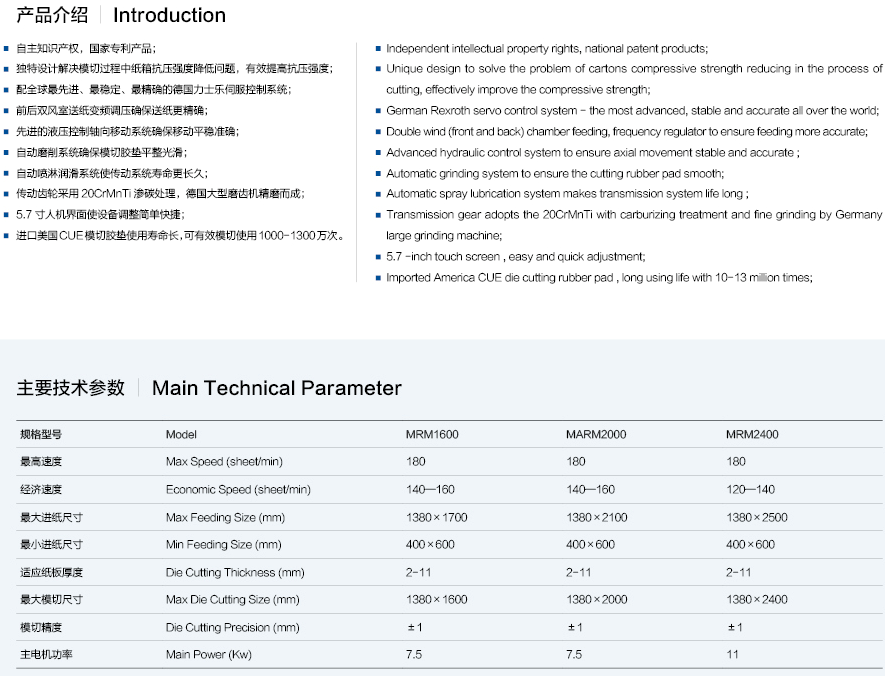This screenshot has width=885, height=676.
Task: Click the "Independent intellectual property rights" bullet line
Action: (x=546, y=48)
